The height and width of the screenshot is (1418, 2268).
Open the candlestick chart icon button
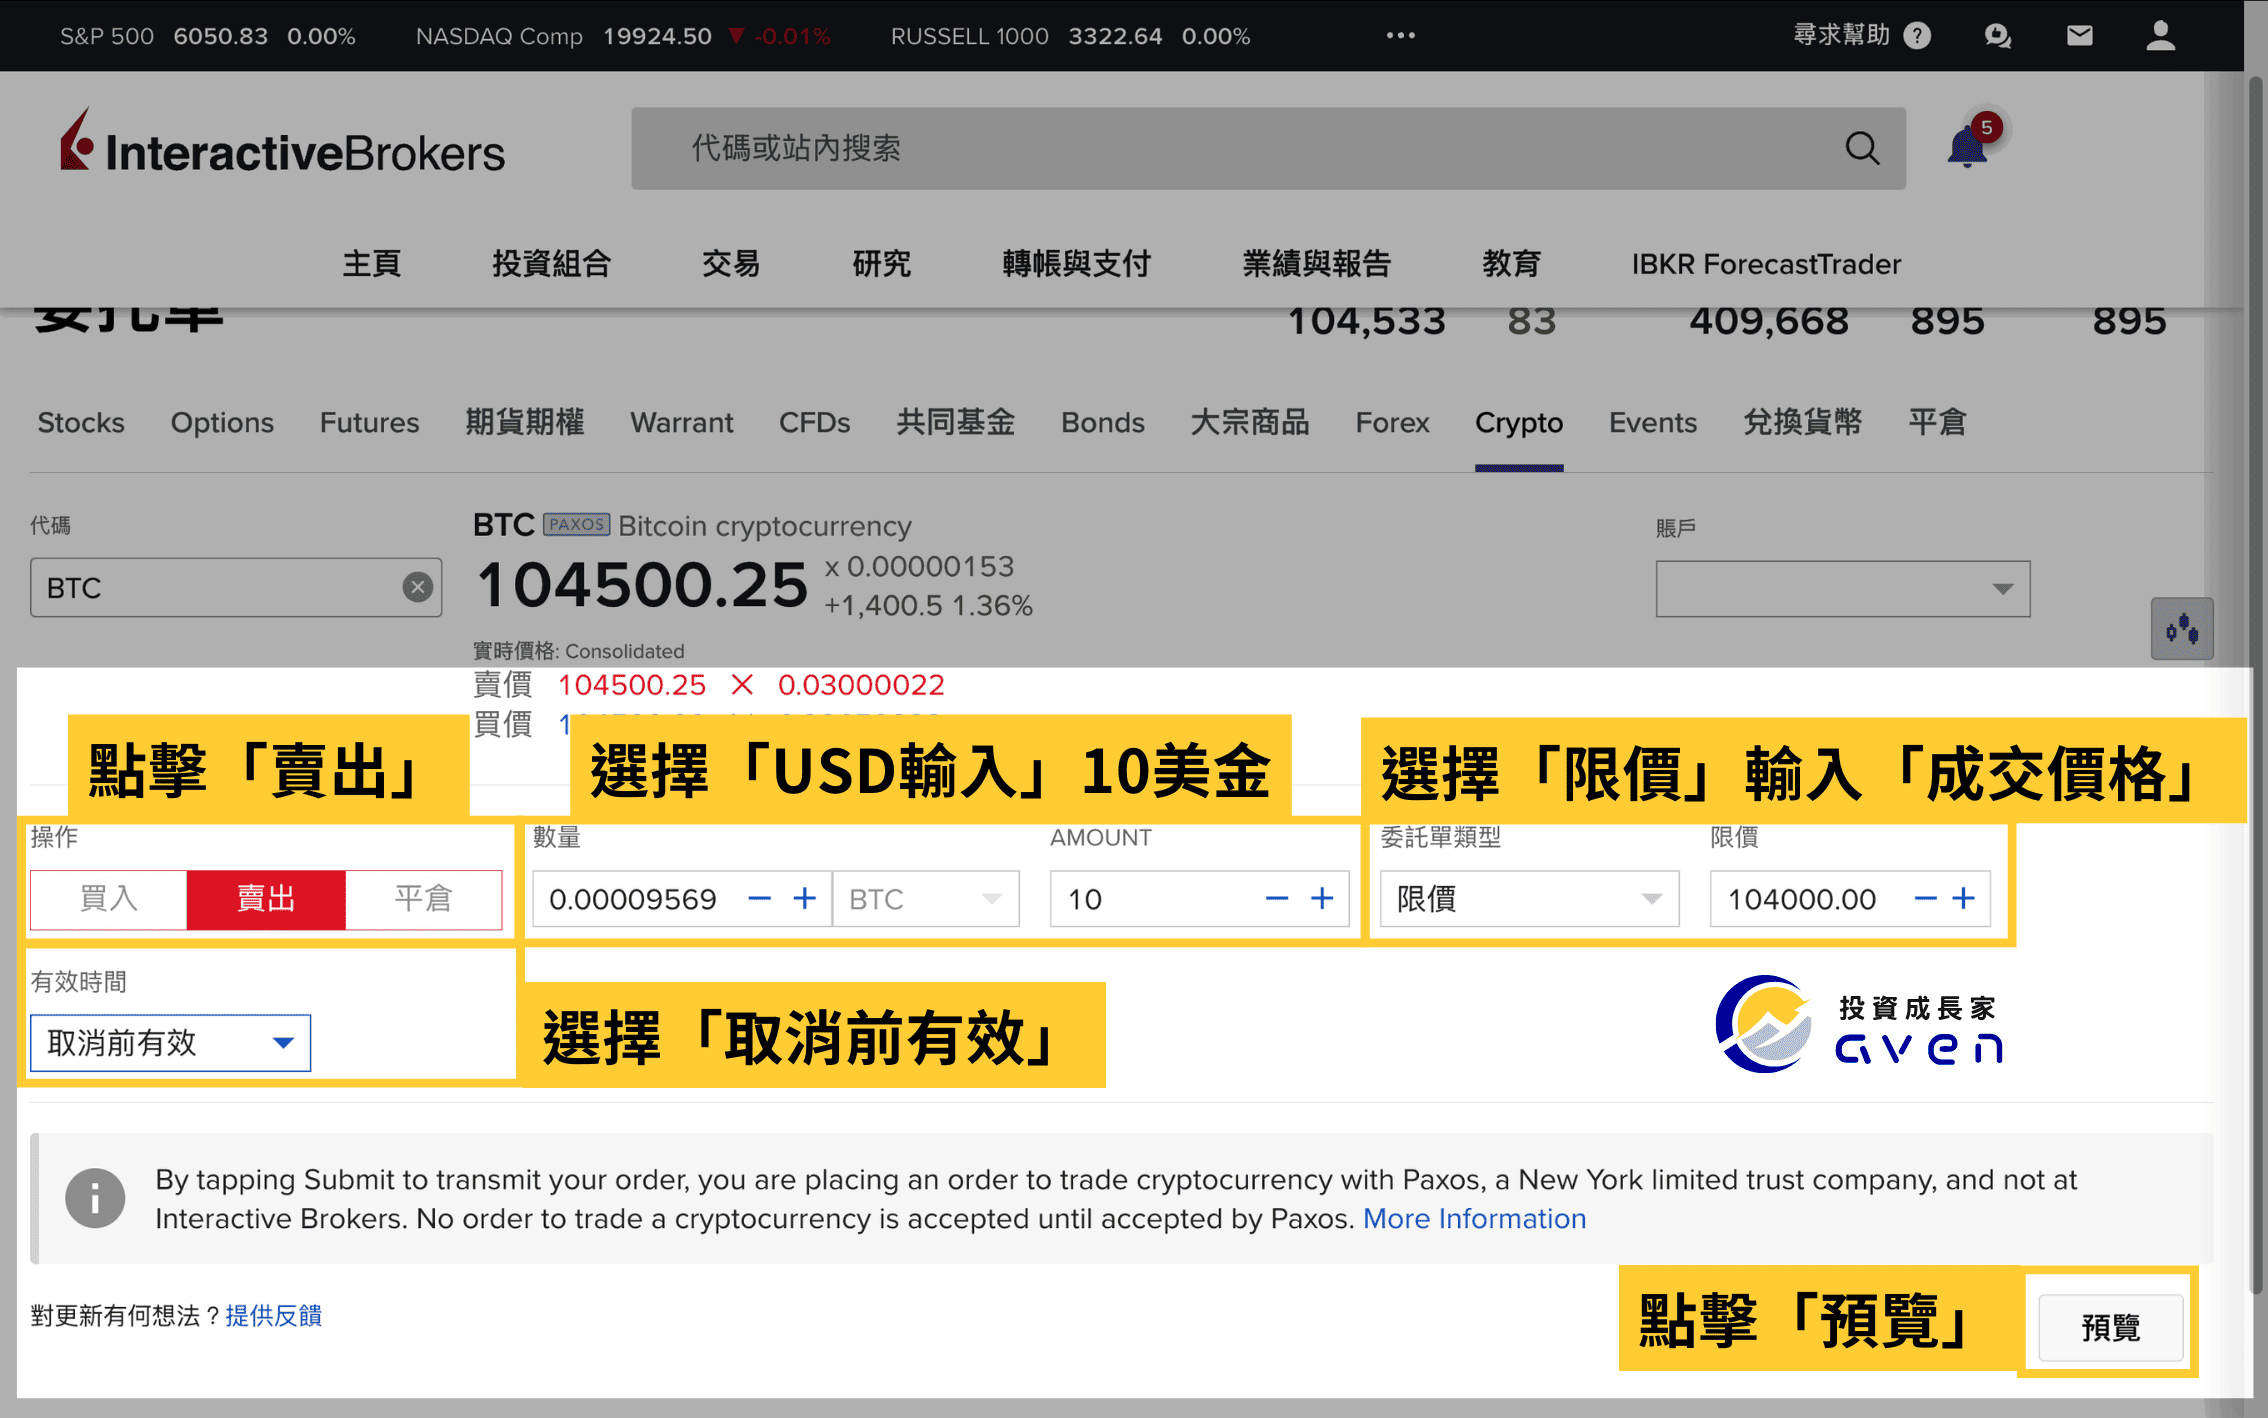[x=2181, y=629]
